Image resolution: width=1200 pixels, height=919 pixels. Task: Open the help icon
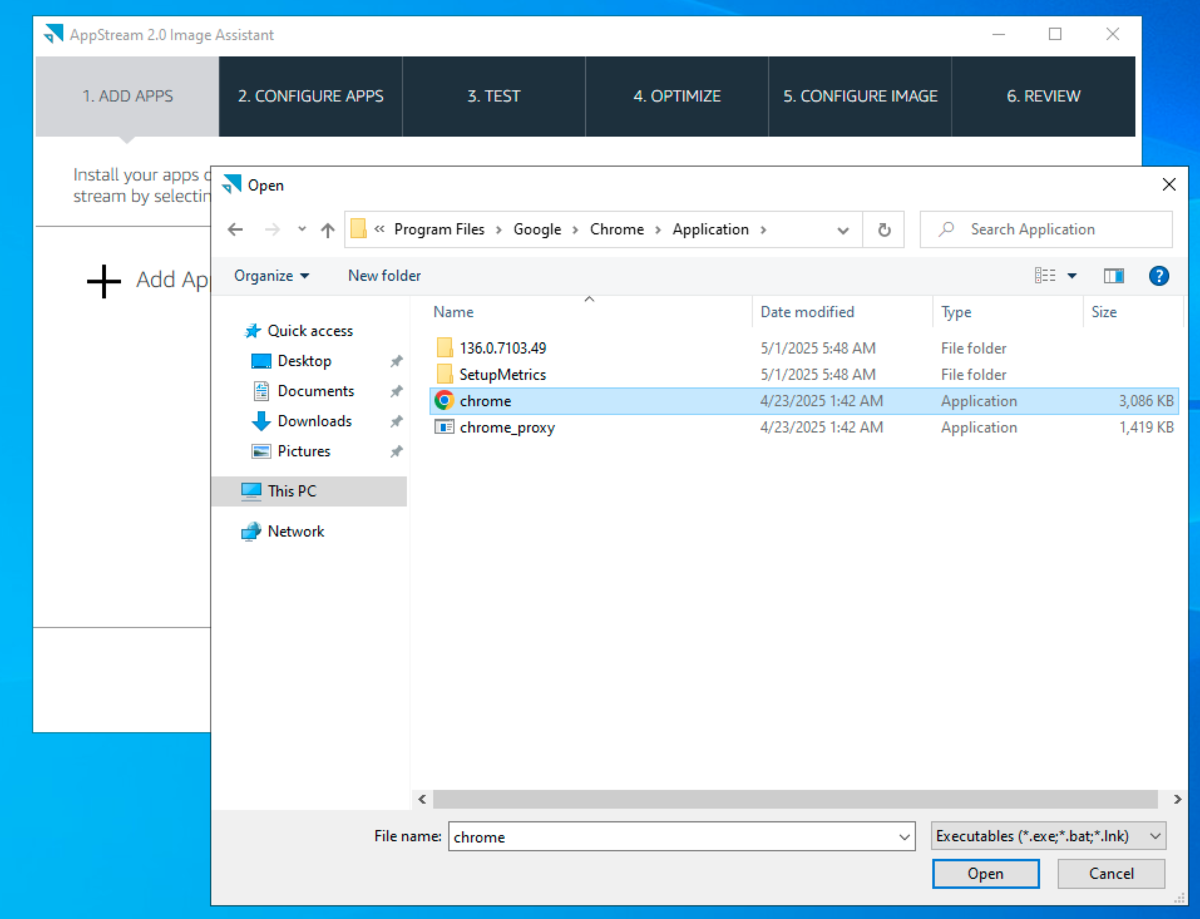(1159, 276)
